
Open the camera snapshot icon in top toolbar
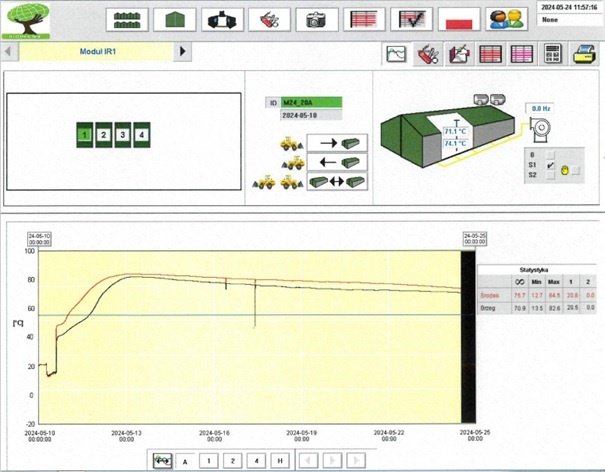tap(316, 19)
